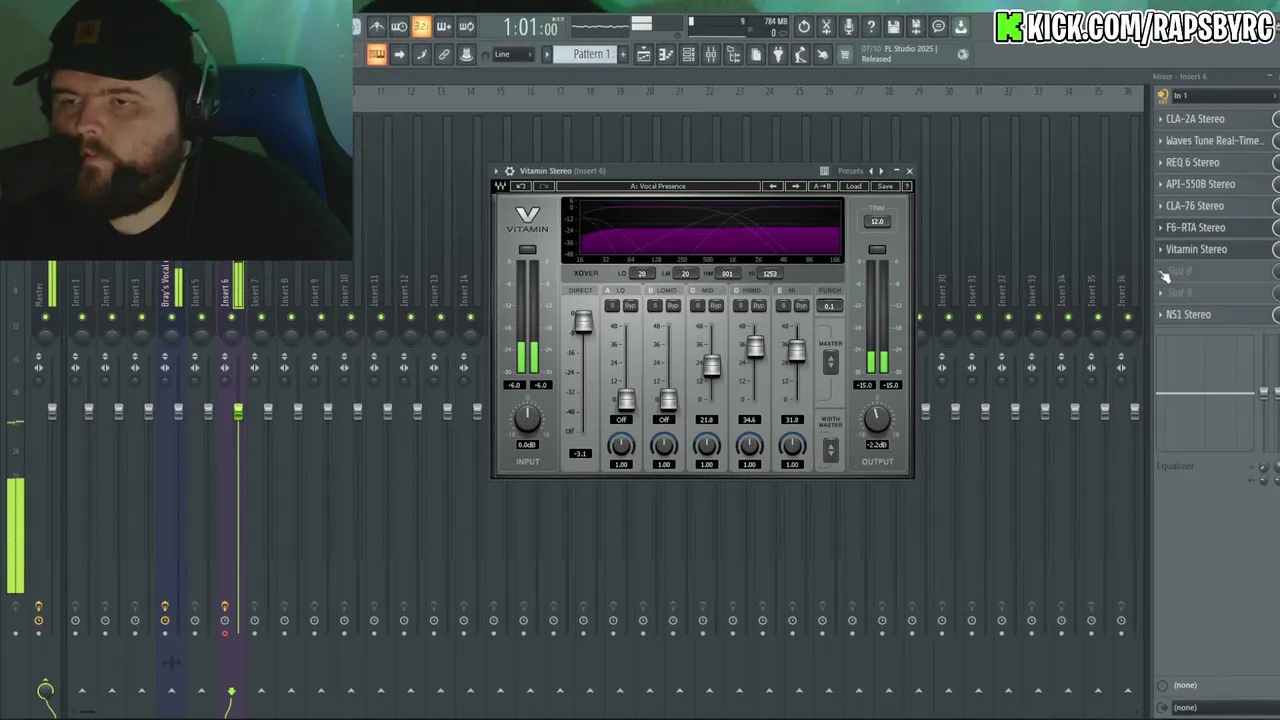Click the export download icon in toolbar
The width and height of the screenshot is (1280, 720).
(961, 27)
